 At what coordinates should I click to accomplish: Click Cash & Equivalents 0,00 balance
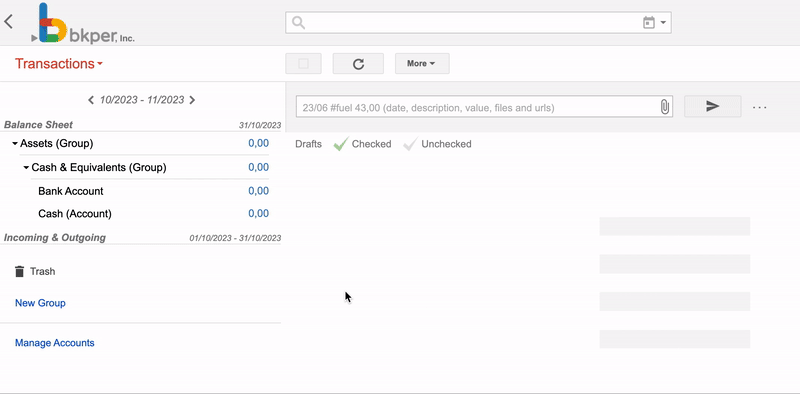click(x=259, y=167)
